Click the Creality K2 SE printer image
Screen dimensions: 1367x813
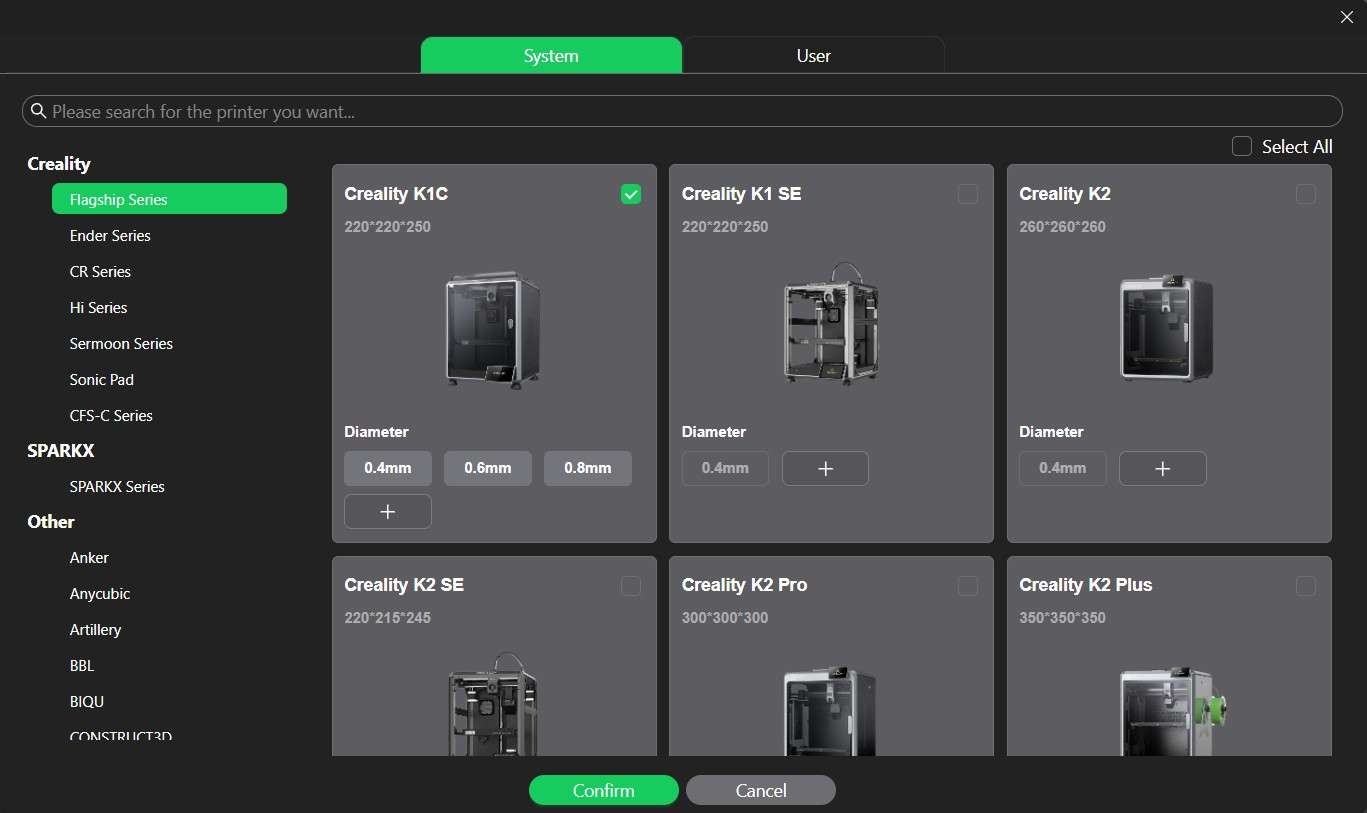494,704
